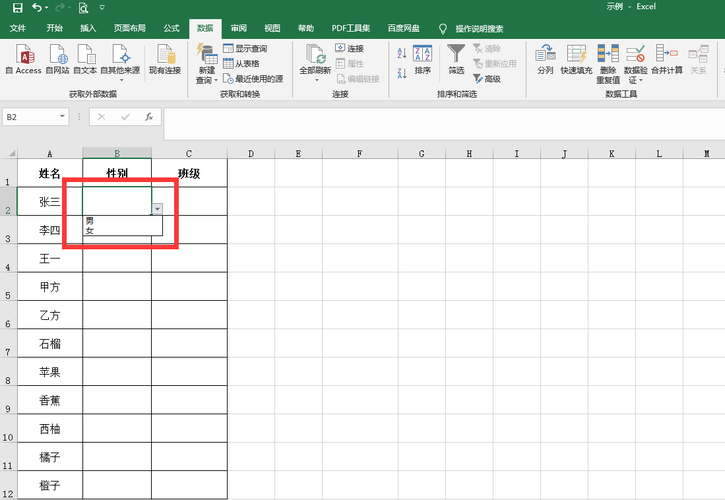Click the Save icon in title bar

click(17, 7)
